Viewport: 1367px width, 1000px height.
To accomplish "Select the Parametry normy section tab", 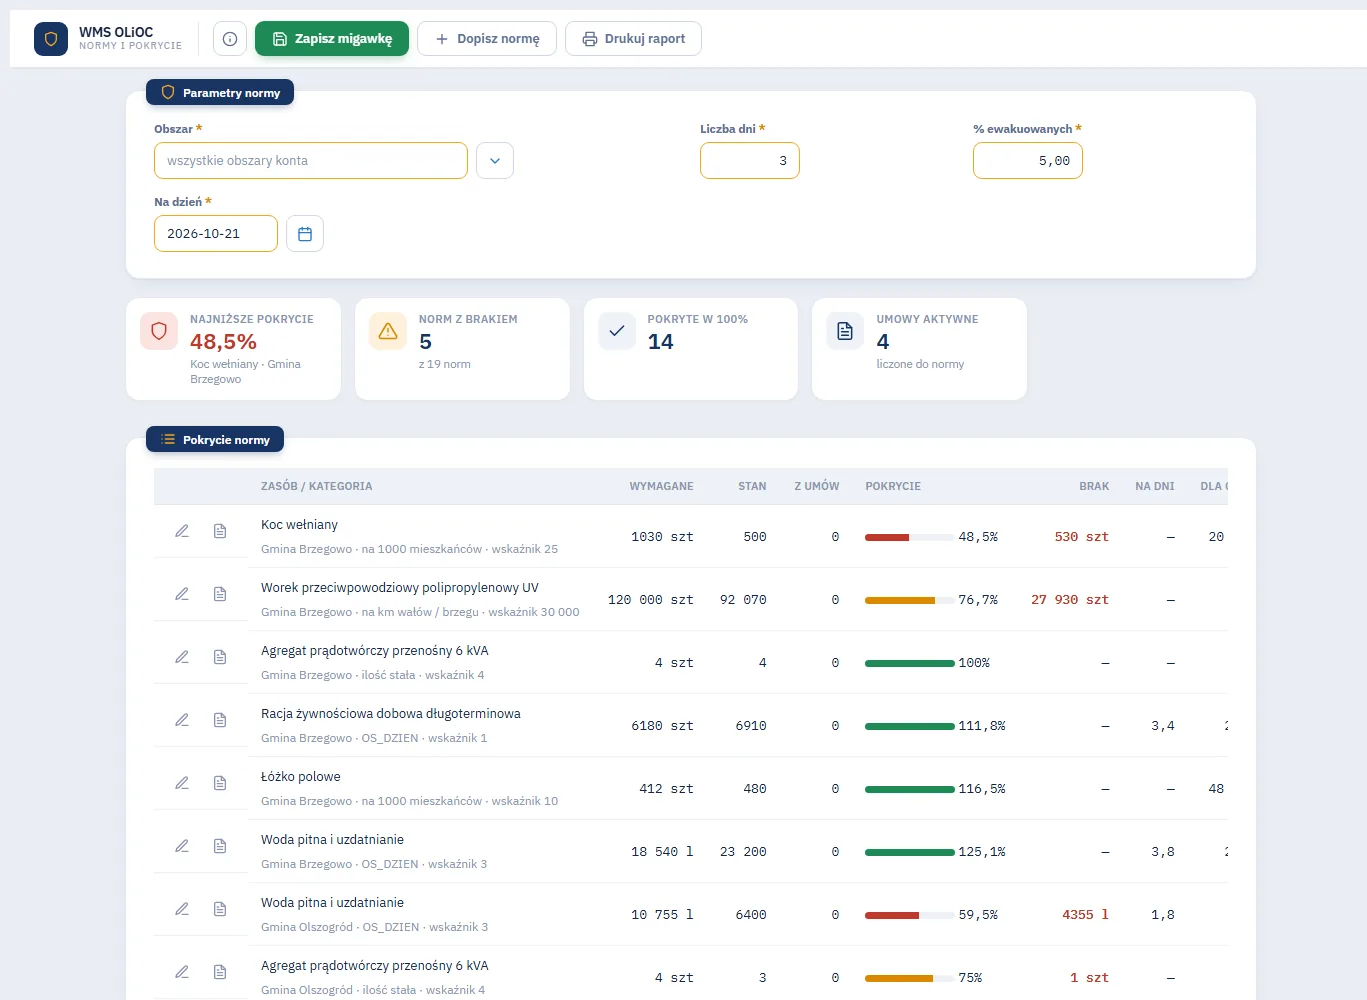I will coord(220,93).
